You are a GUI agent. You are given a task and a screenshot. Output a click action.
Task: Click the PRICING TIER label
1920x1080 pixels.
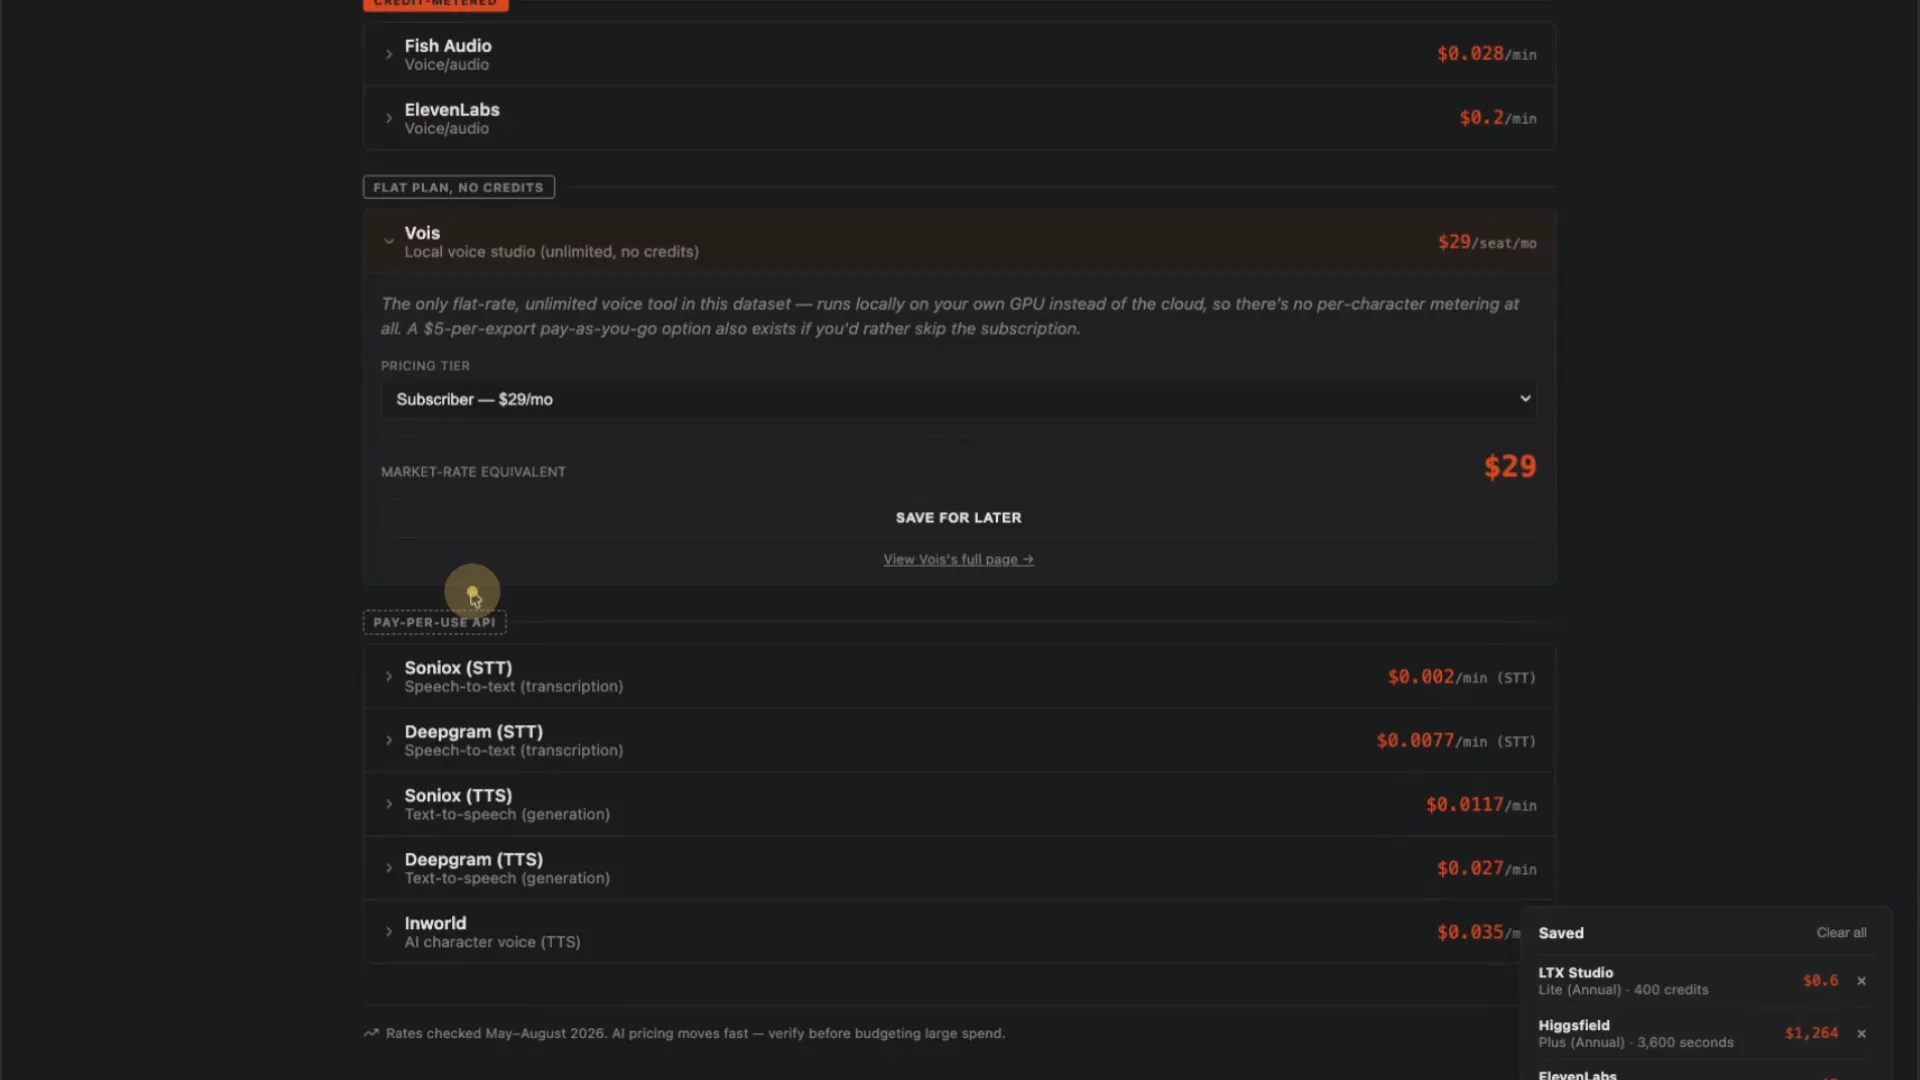click(425, 366)
